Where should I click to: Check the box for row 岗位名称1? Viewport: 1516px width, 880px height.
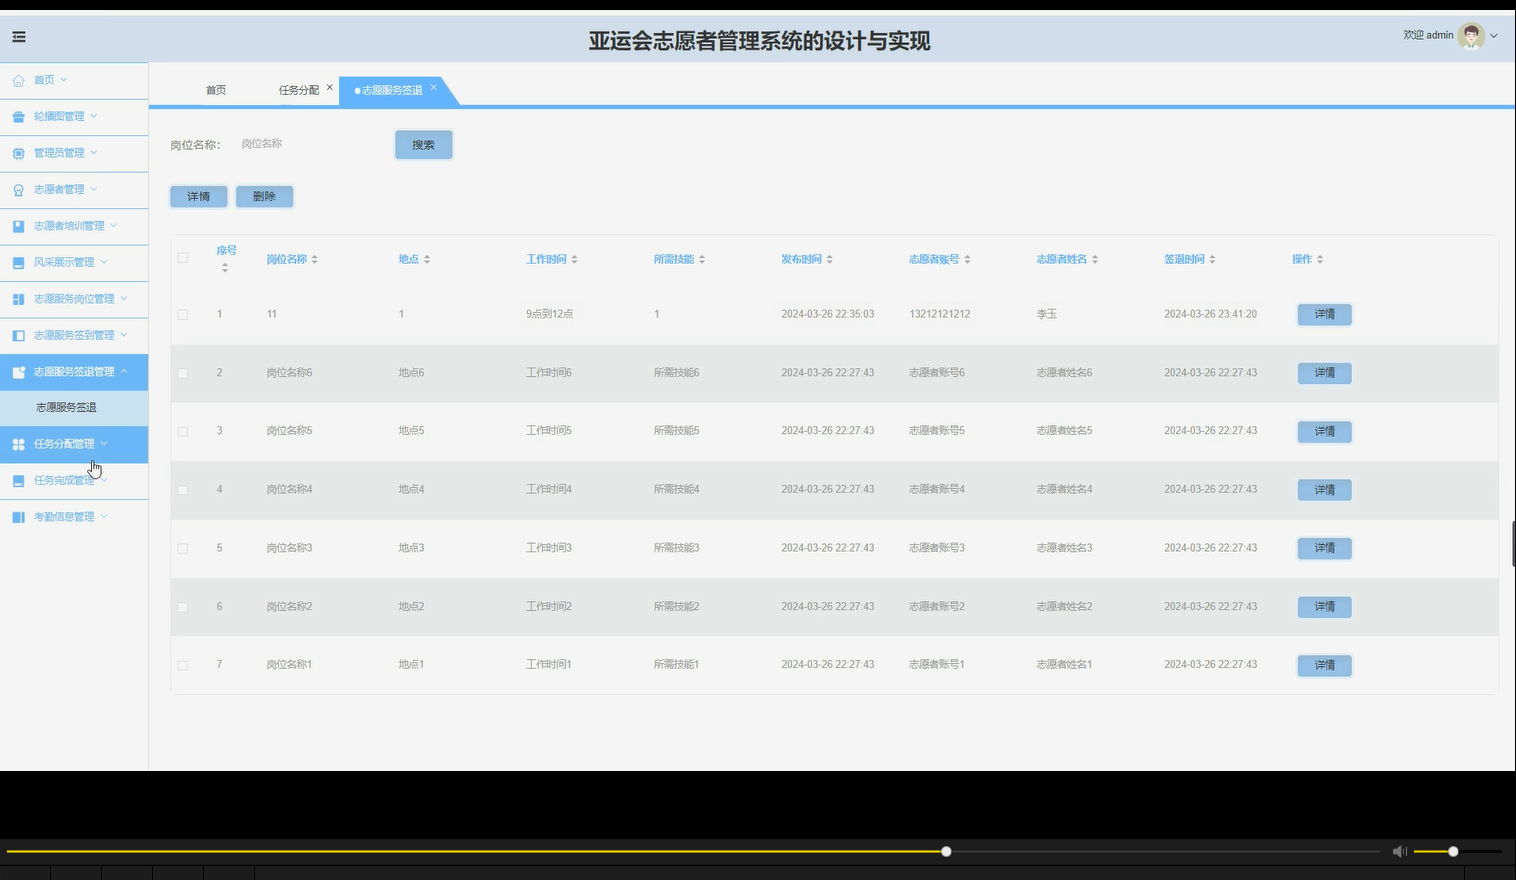point(183,666)
